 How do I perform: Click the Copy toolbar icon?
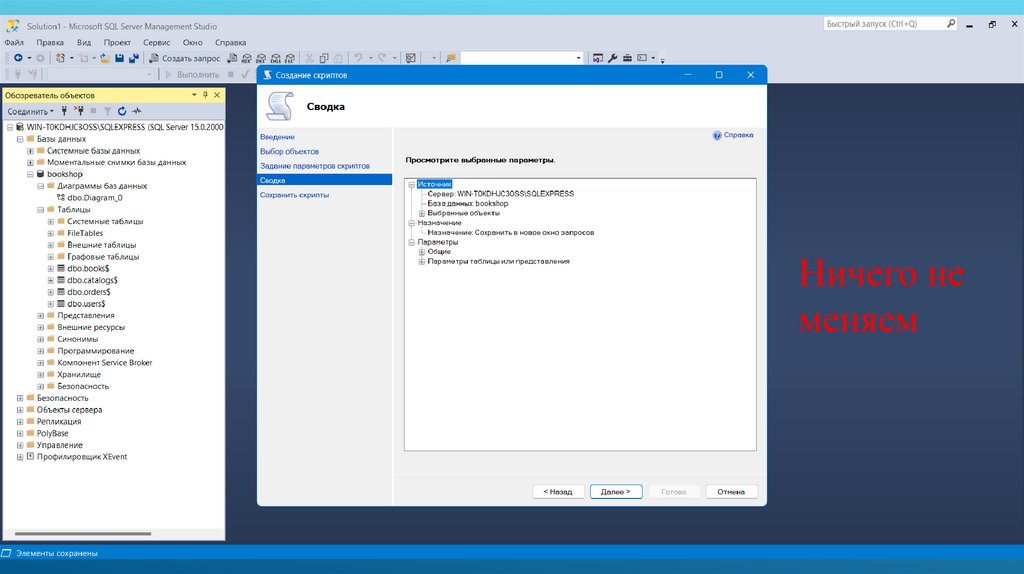(324, 58)
